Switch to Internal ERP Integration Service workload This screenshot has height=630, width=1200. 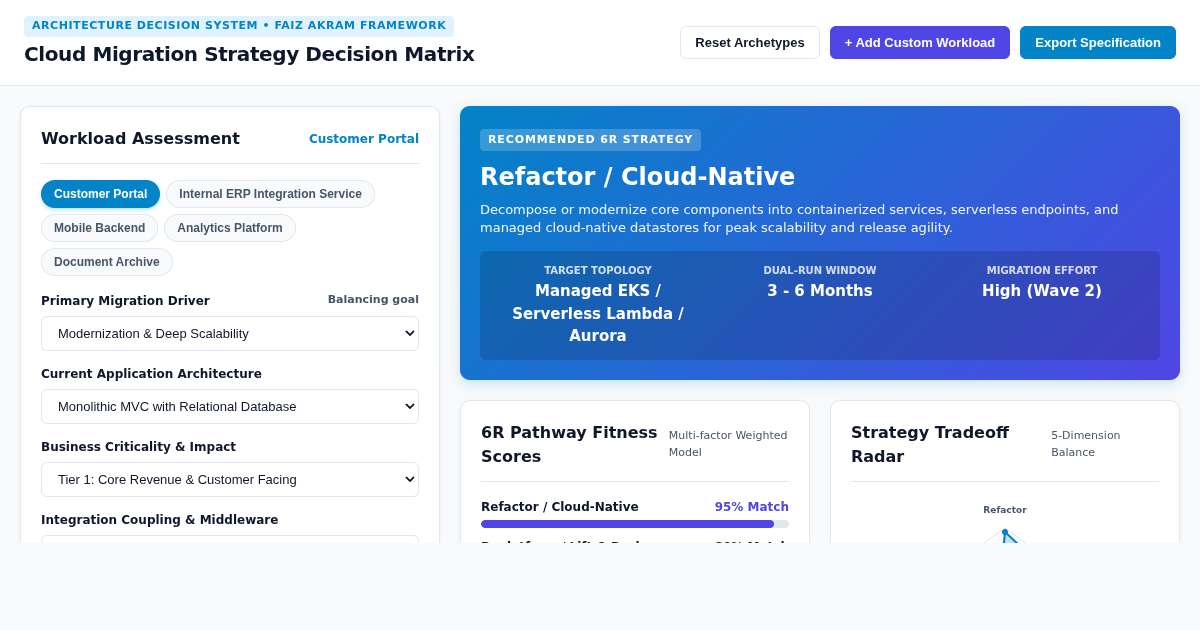point(270,194)
